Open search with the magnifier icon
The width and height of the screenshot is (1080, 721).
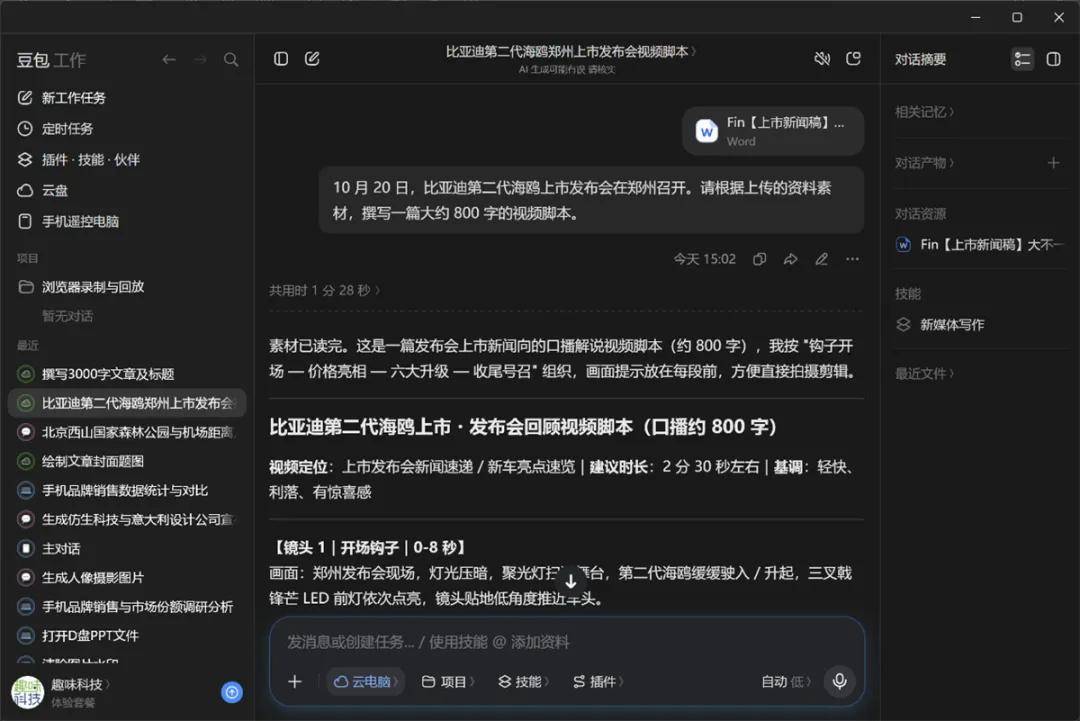pyautogui.click(x=231, y=60)
